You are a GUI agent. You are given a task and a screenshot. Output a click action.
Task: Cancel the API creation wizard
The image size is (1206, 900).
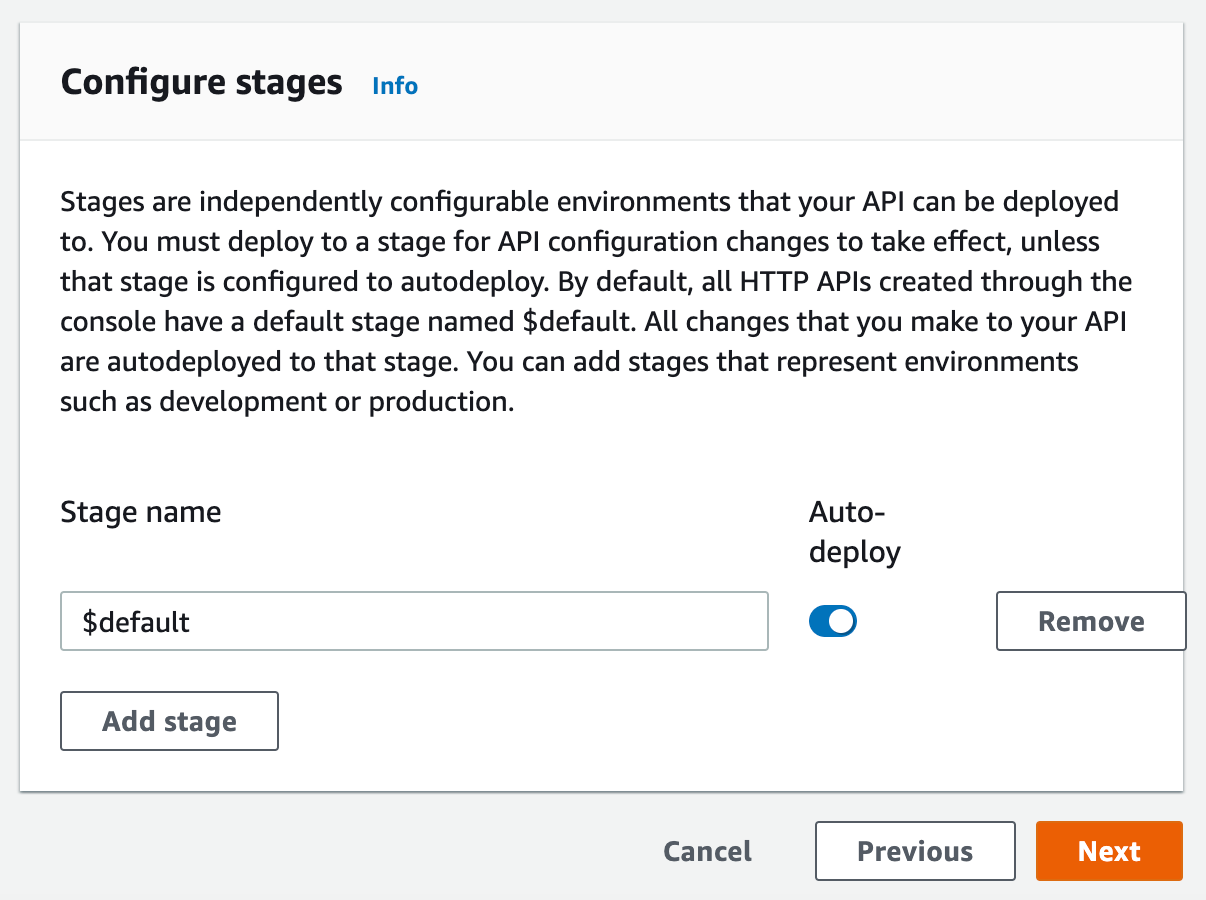(x=707, y=852)
